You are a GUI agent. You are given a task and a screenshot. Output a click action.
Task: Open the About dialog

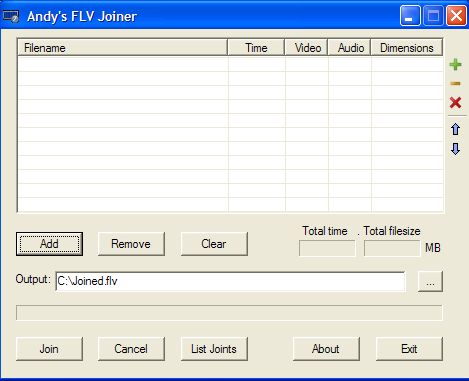(326, 349)
